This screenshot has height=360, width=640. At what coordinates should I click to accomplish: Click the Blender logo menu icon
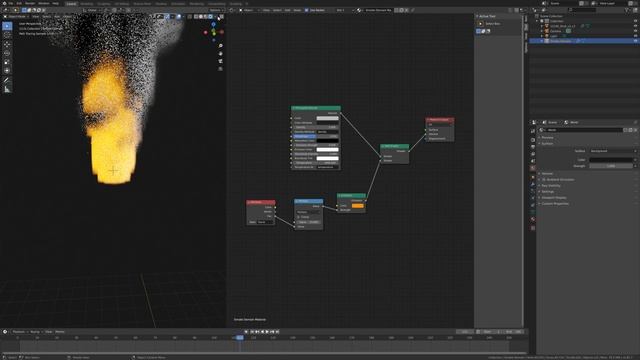point(4,3)
